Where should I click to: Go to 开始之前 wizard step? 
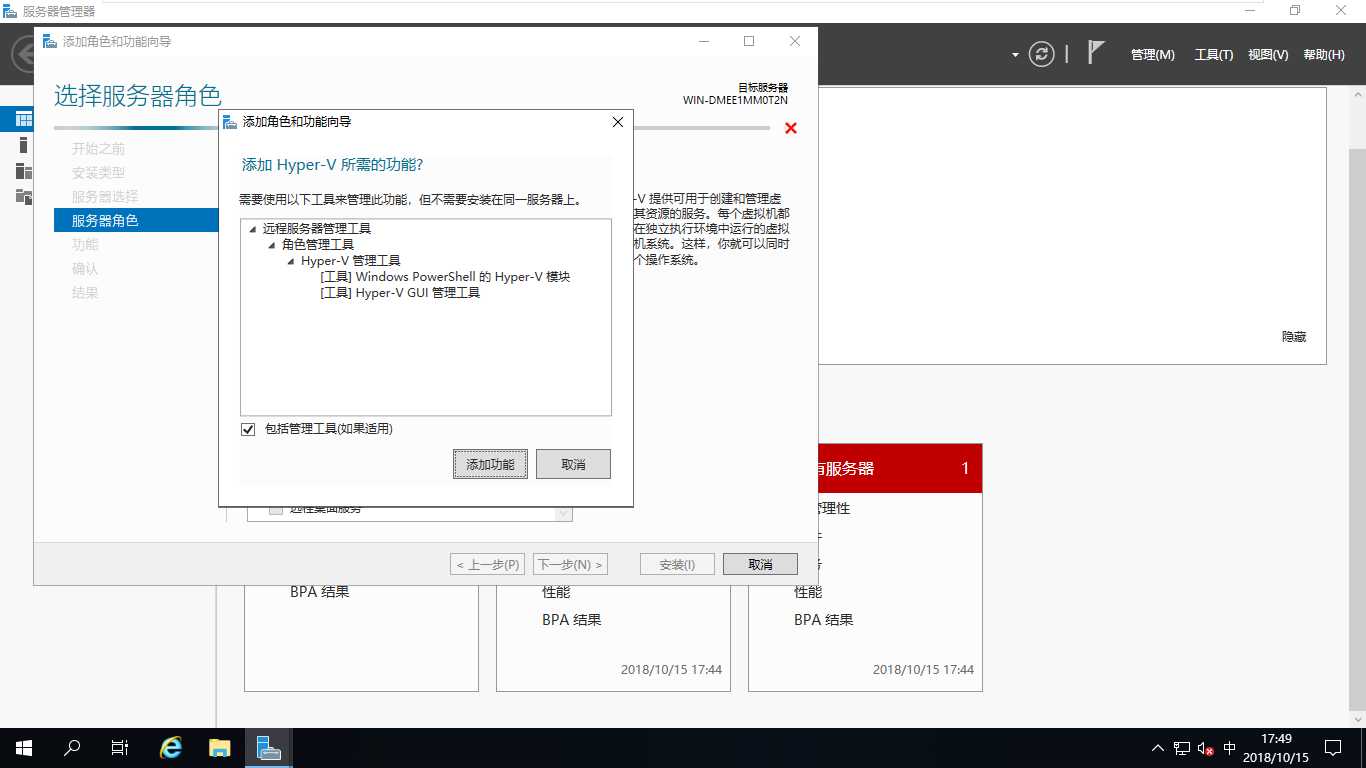pos(98,148)
